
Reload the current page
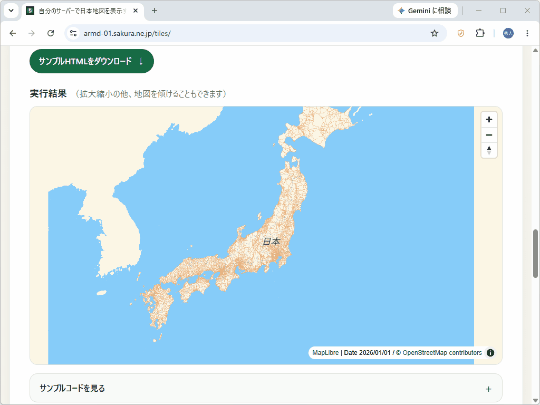[x=51, y=33]
